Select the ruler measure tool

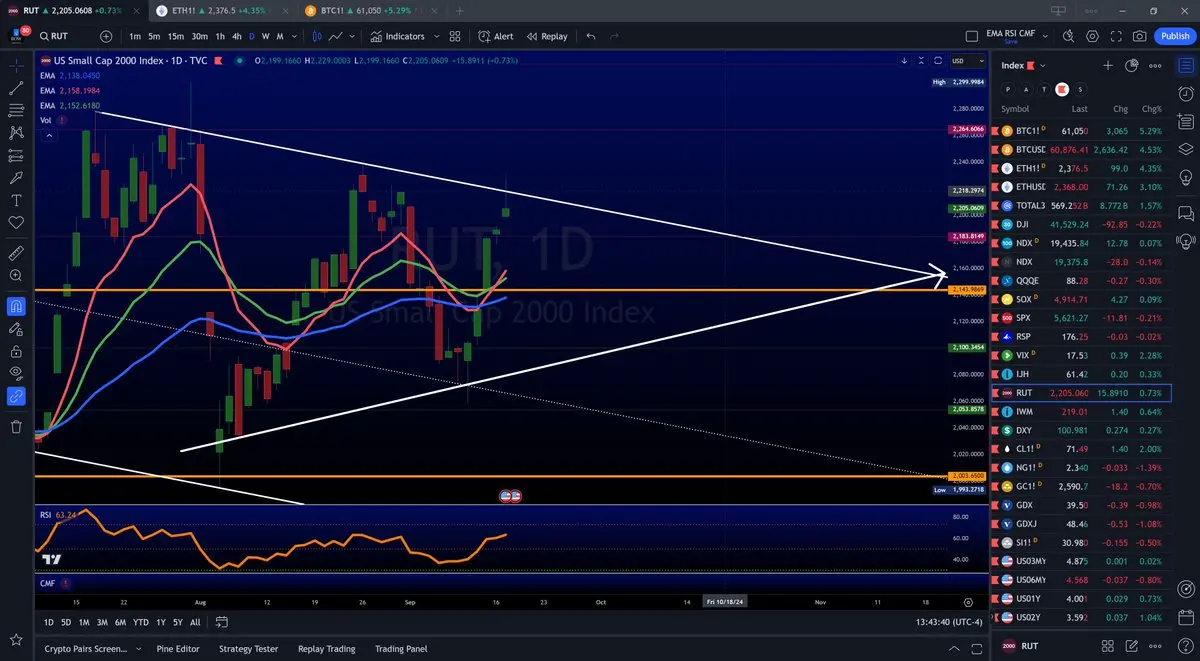click(16, 251)
